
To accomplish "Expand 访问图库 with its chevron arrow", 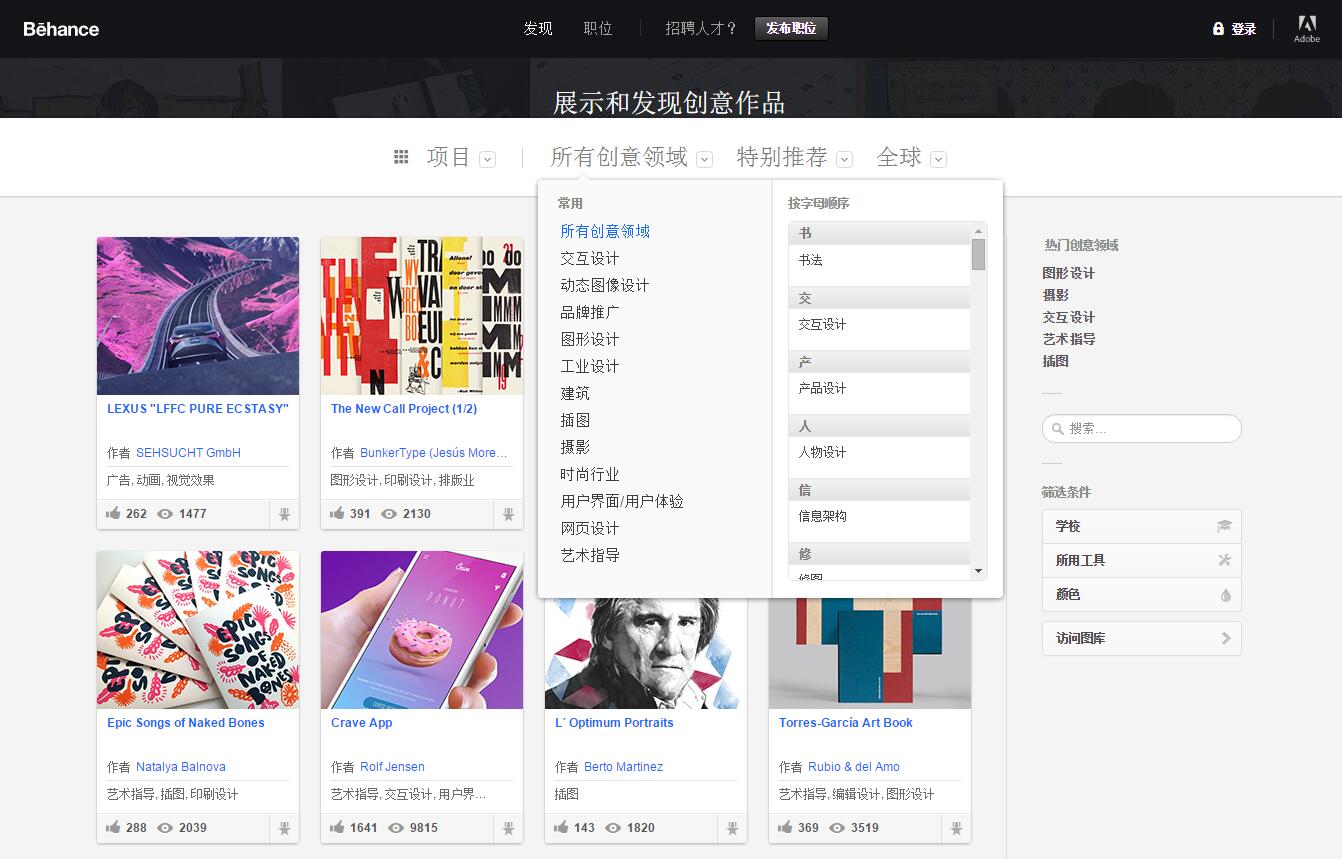I will (1226, 638).
